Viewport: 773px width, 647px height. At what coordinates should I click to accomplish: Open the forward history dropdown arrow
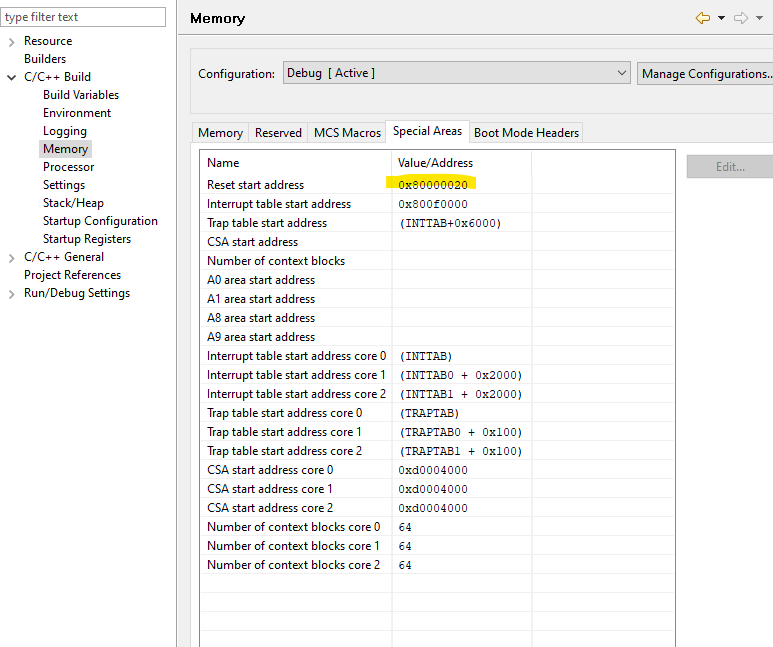click(759, 19)
